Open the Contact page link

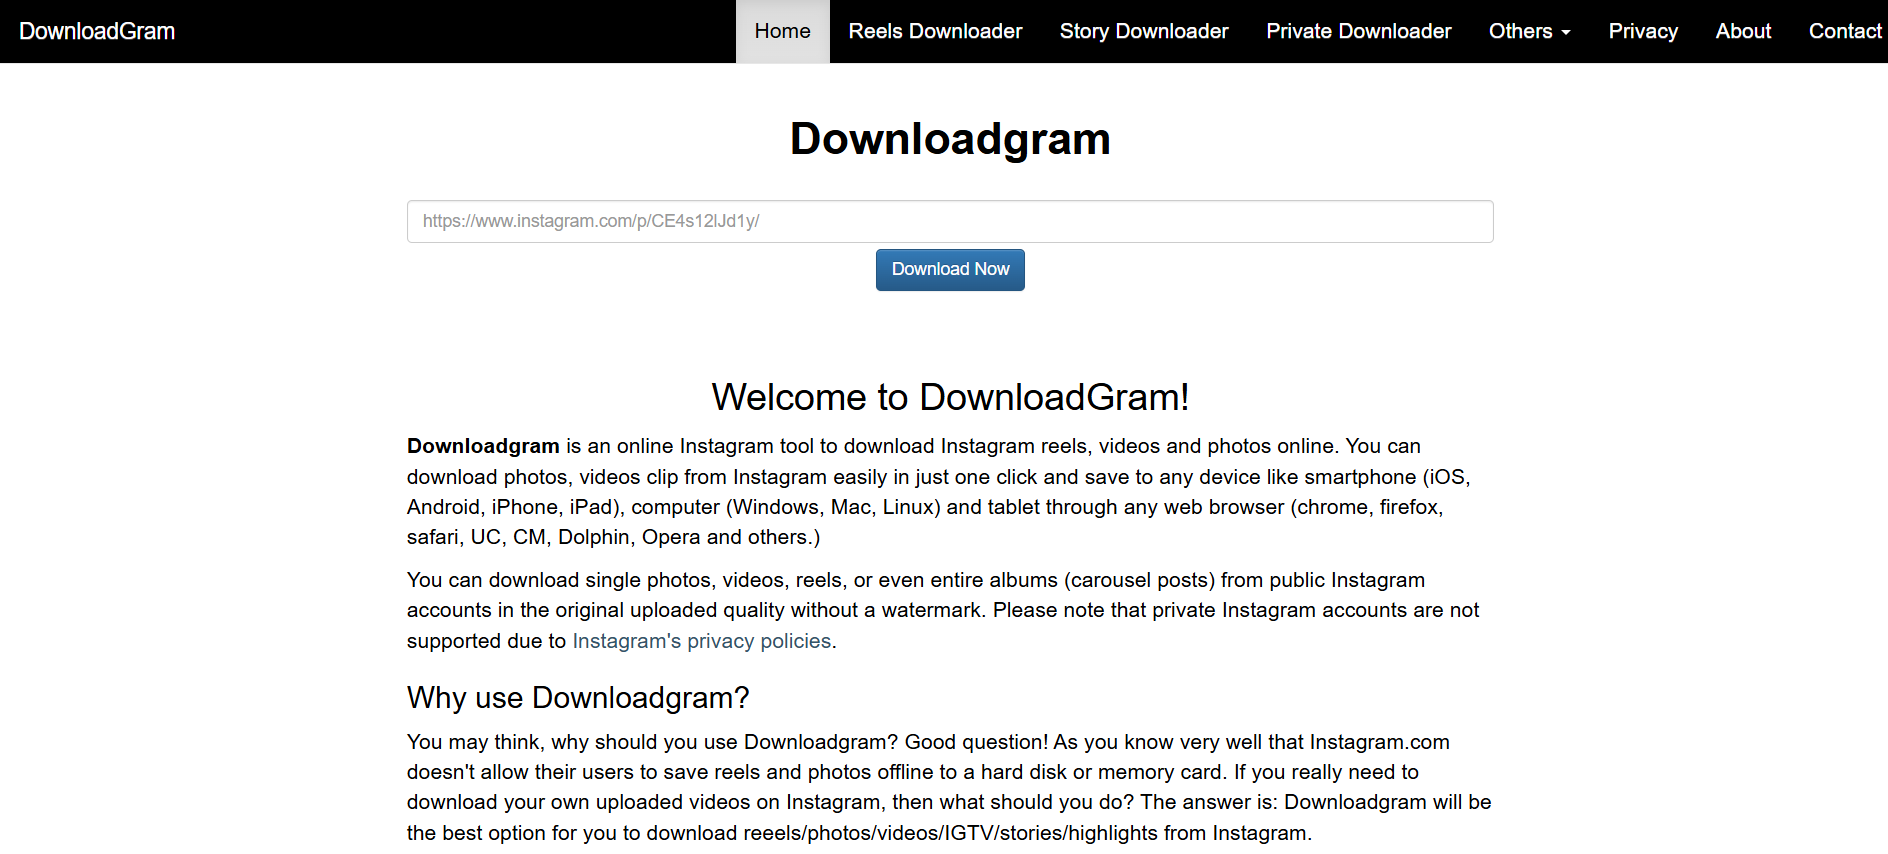(x=1845, y=31)
